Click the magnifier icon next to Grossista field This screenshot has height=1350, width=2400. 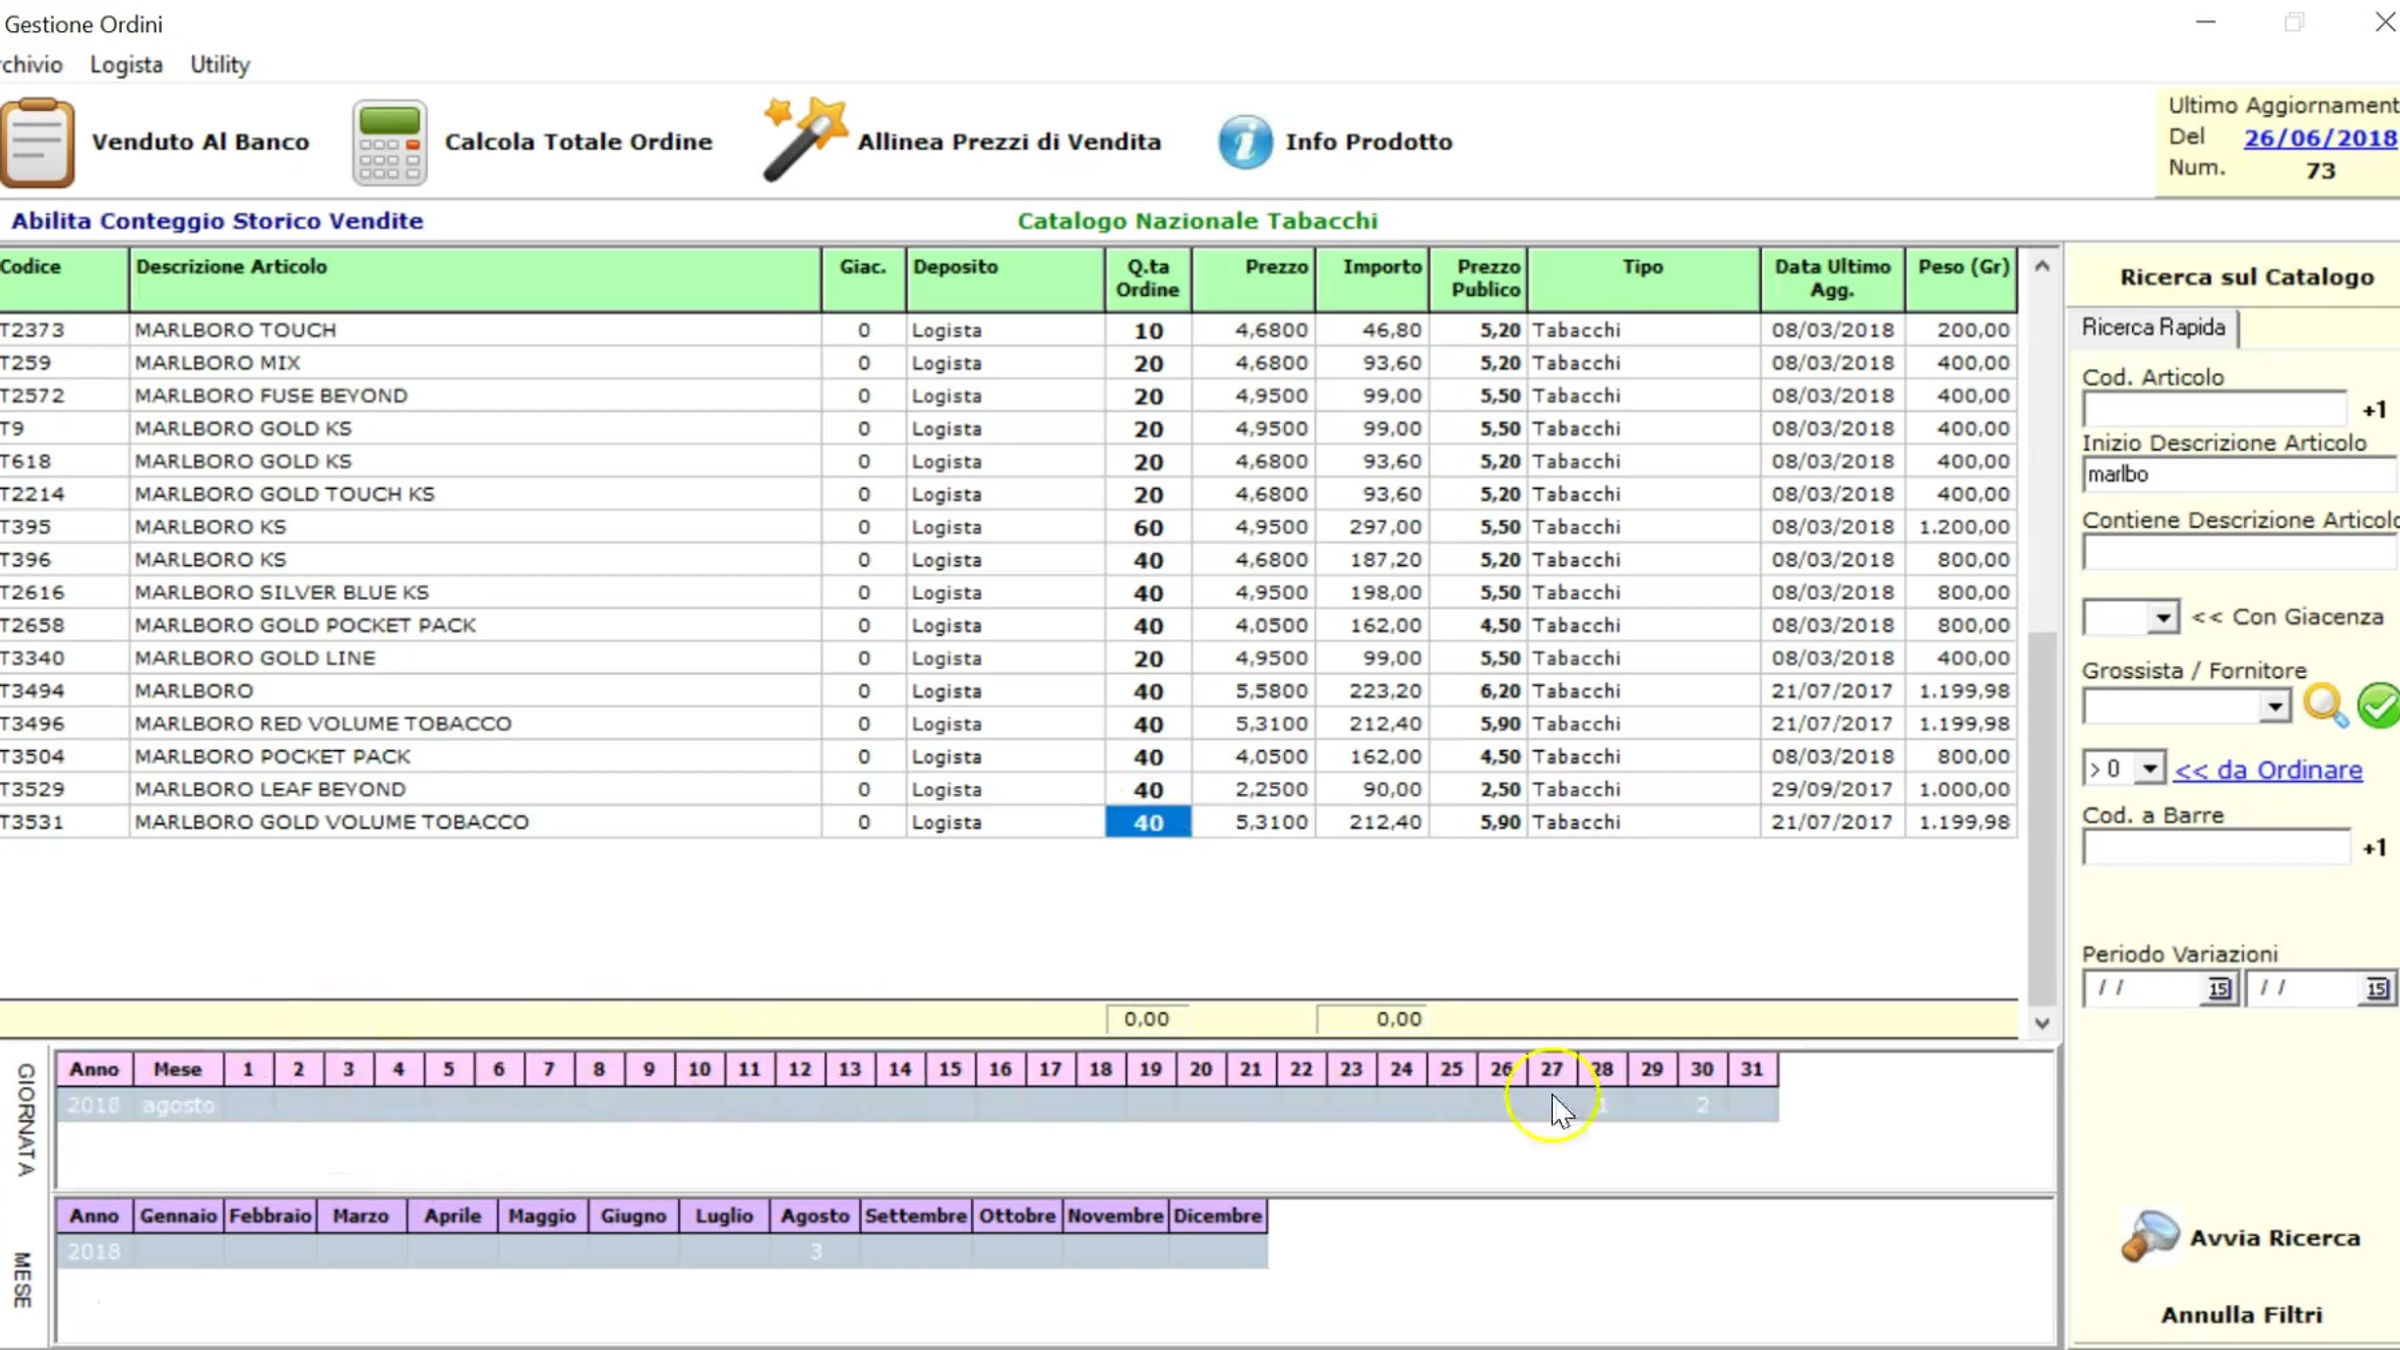point(2325,706)
